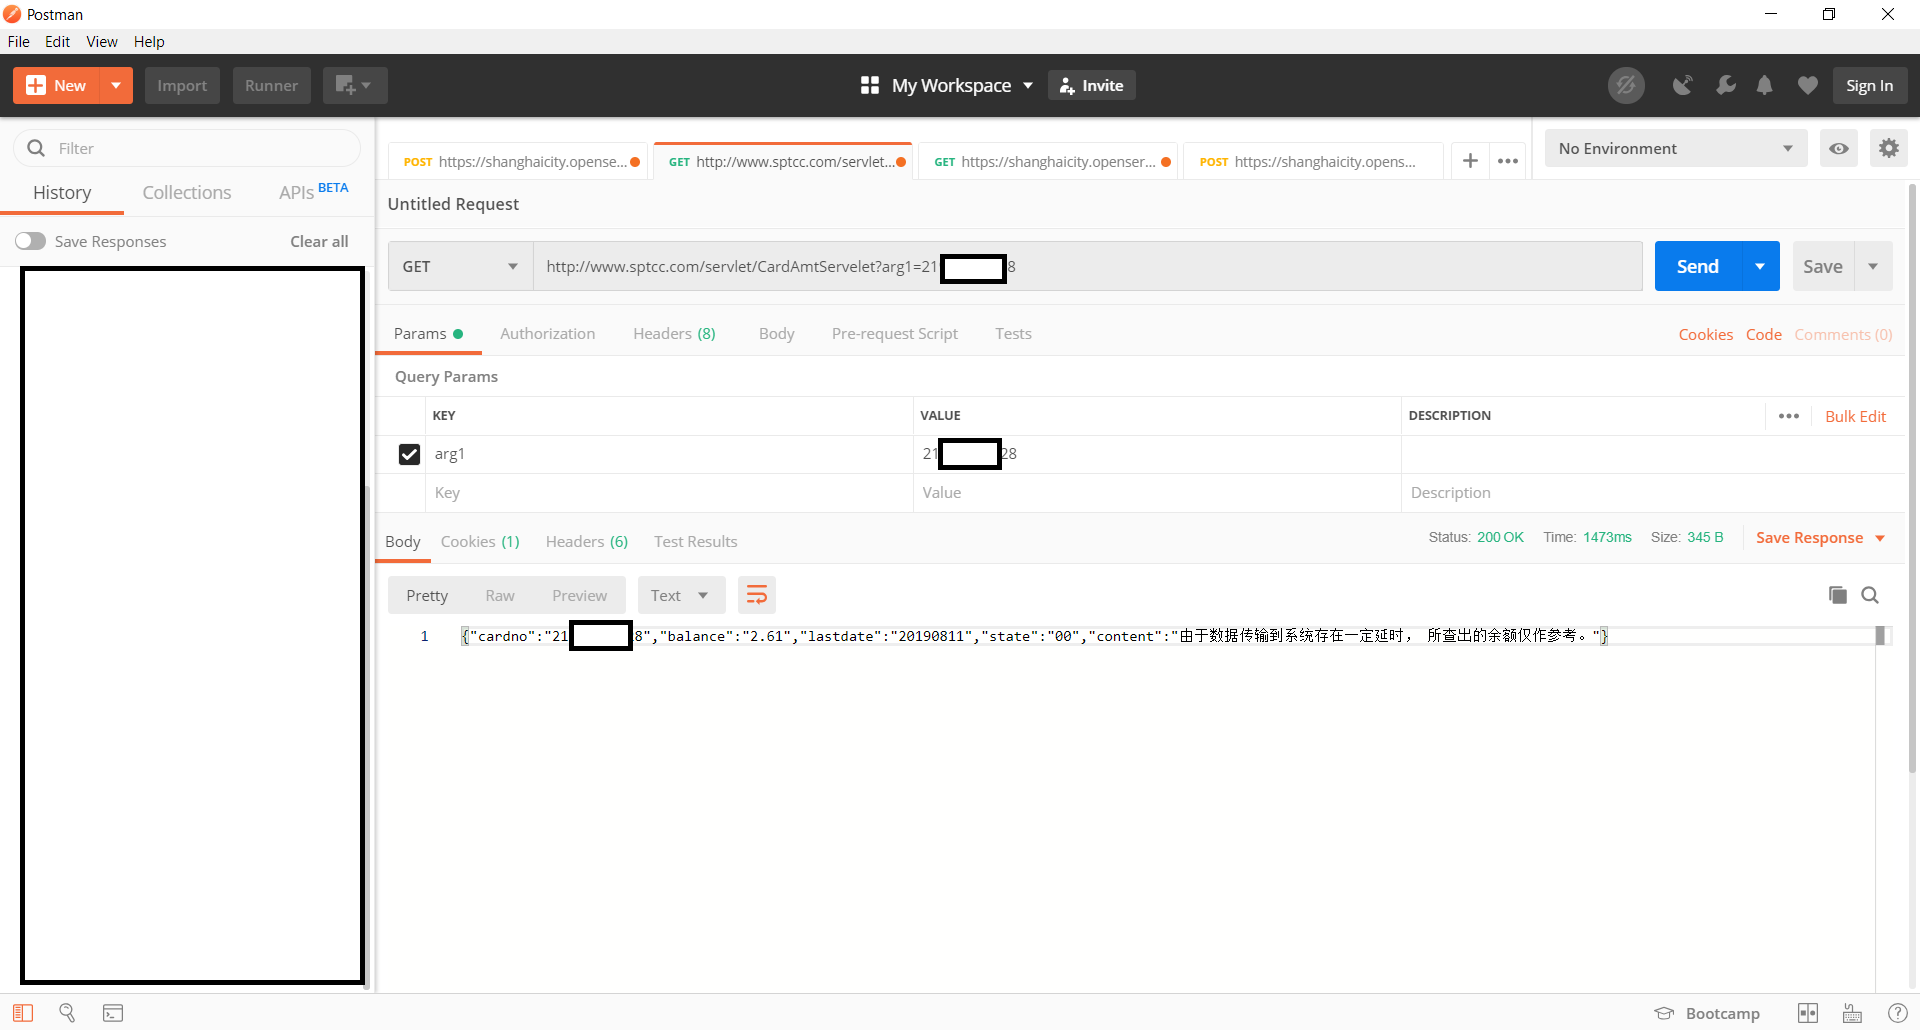Screen dimensions: 1920x1030
Task: Uncheck the arg1 parameter checkbox
Action: [409, 454]
